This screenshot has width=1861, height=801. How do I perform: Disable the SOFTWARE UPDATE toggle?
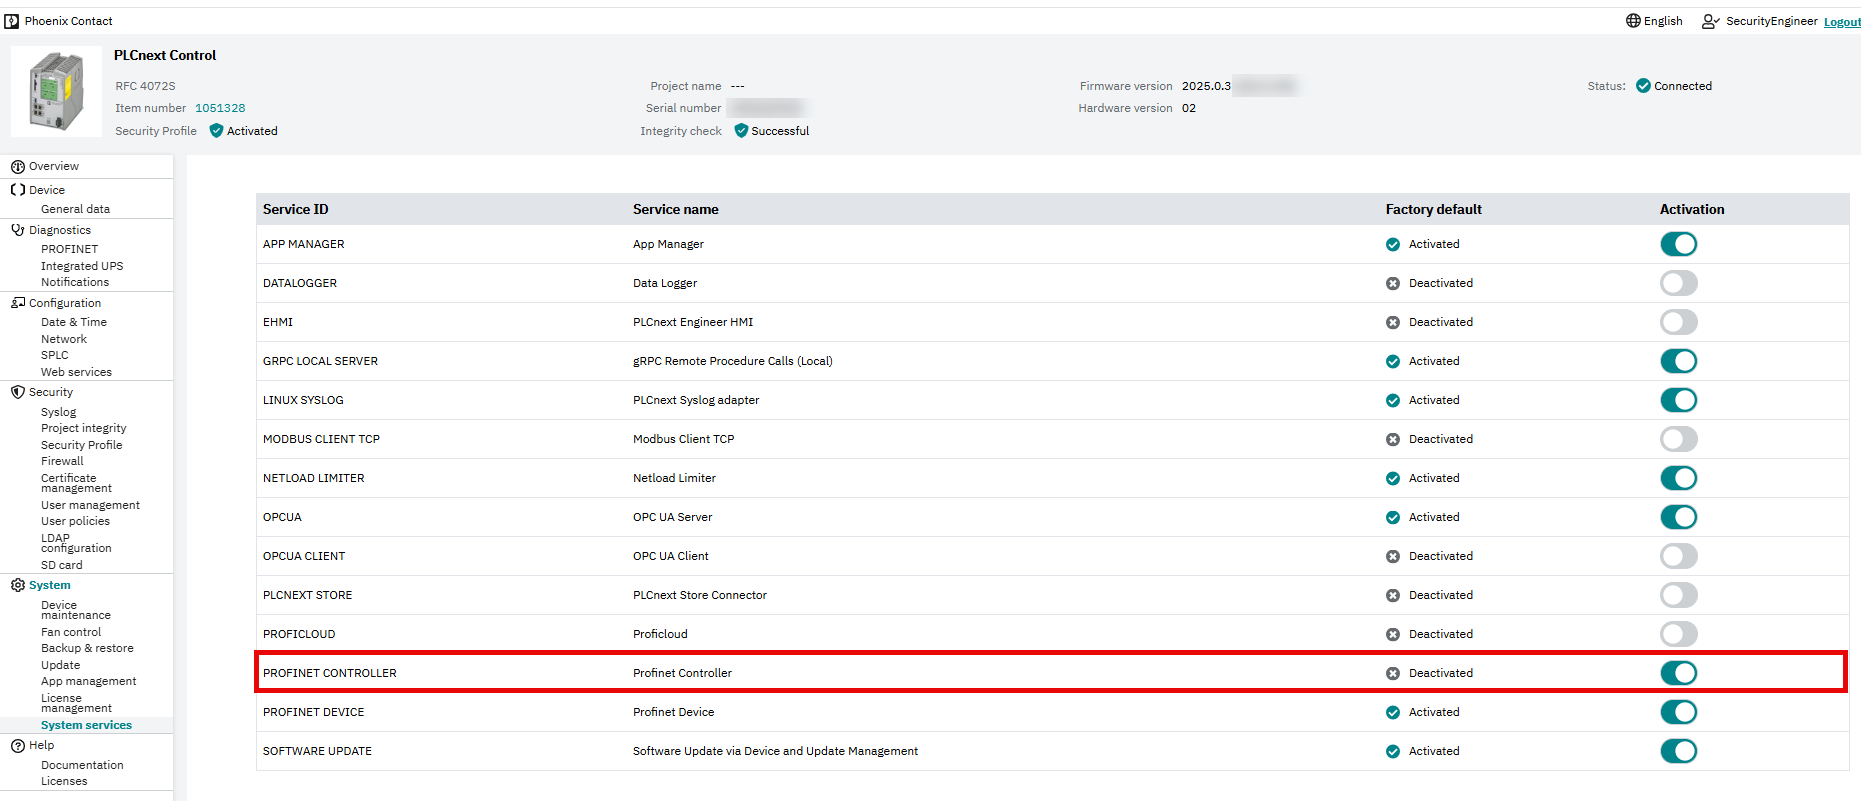[x=1679, y=751]
